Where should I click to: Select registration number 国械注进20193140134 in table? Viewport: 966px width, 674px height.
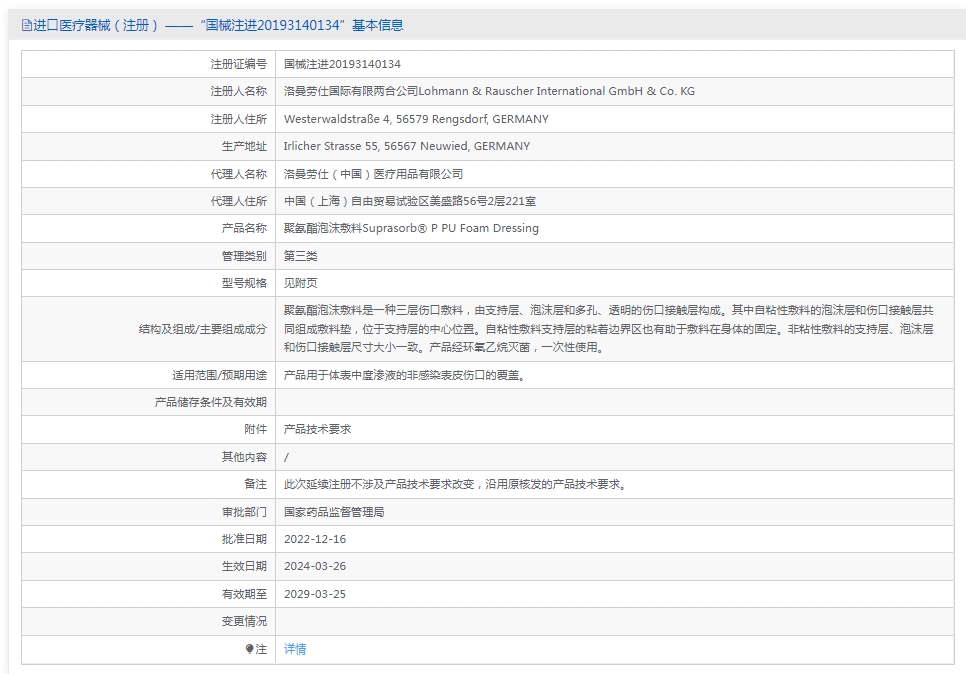(342, 64)
